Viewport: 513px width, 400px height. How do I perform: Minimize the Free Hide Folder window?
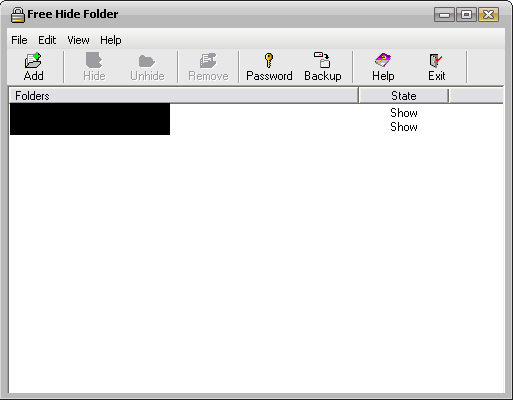[444, 15]
